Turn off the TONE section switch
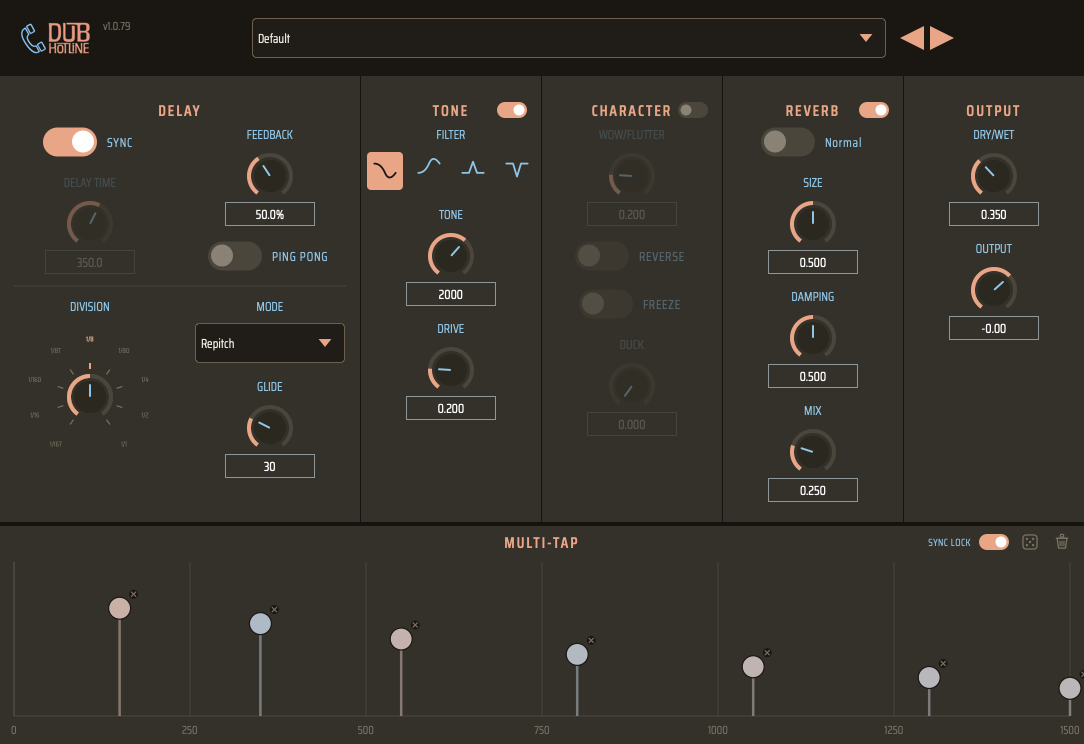 pyautogui.click(x=512, y=110)
